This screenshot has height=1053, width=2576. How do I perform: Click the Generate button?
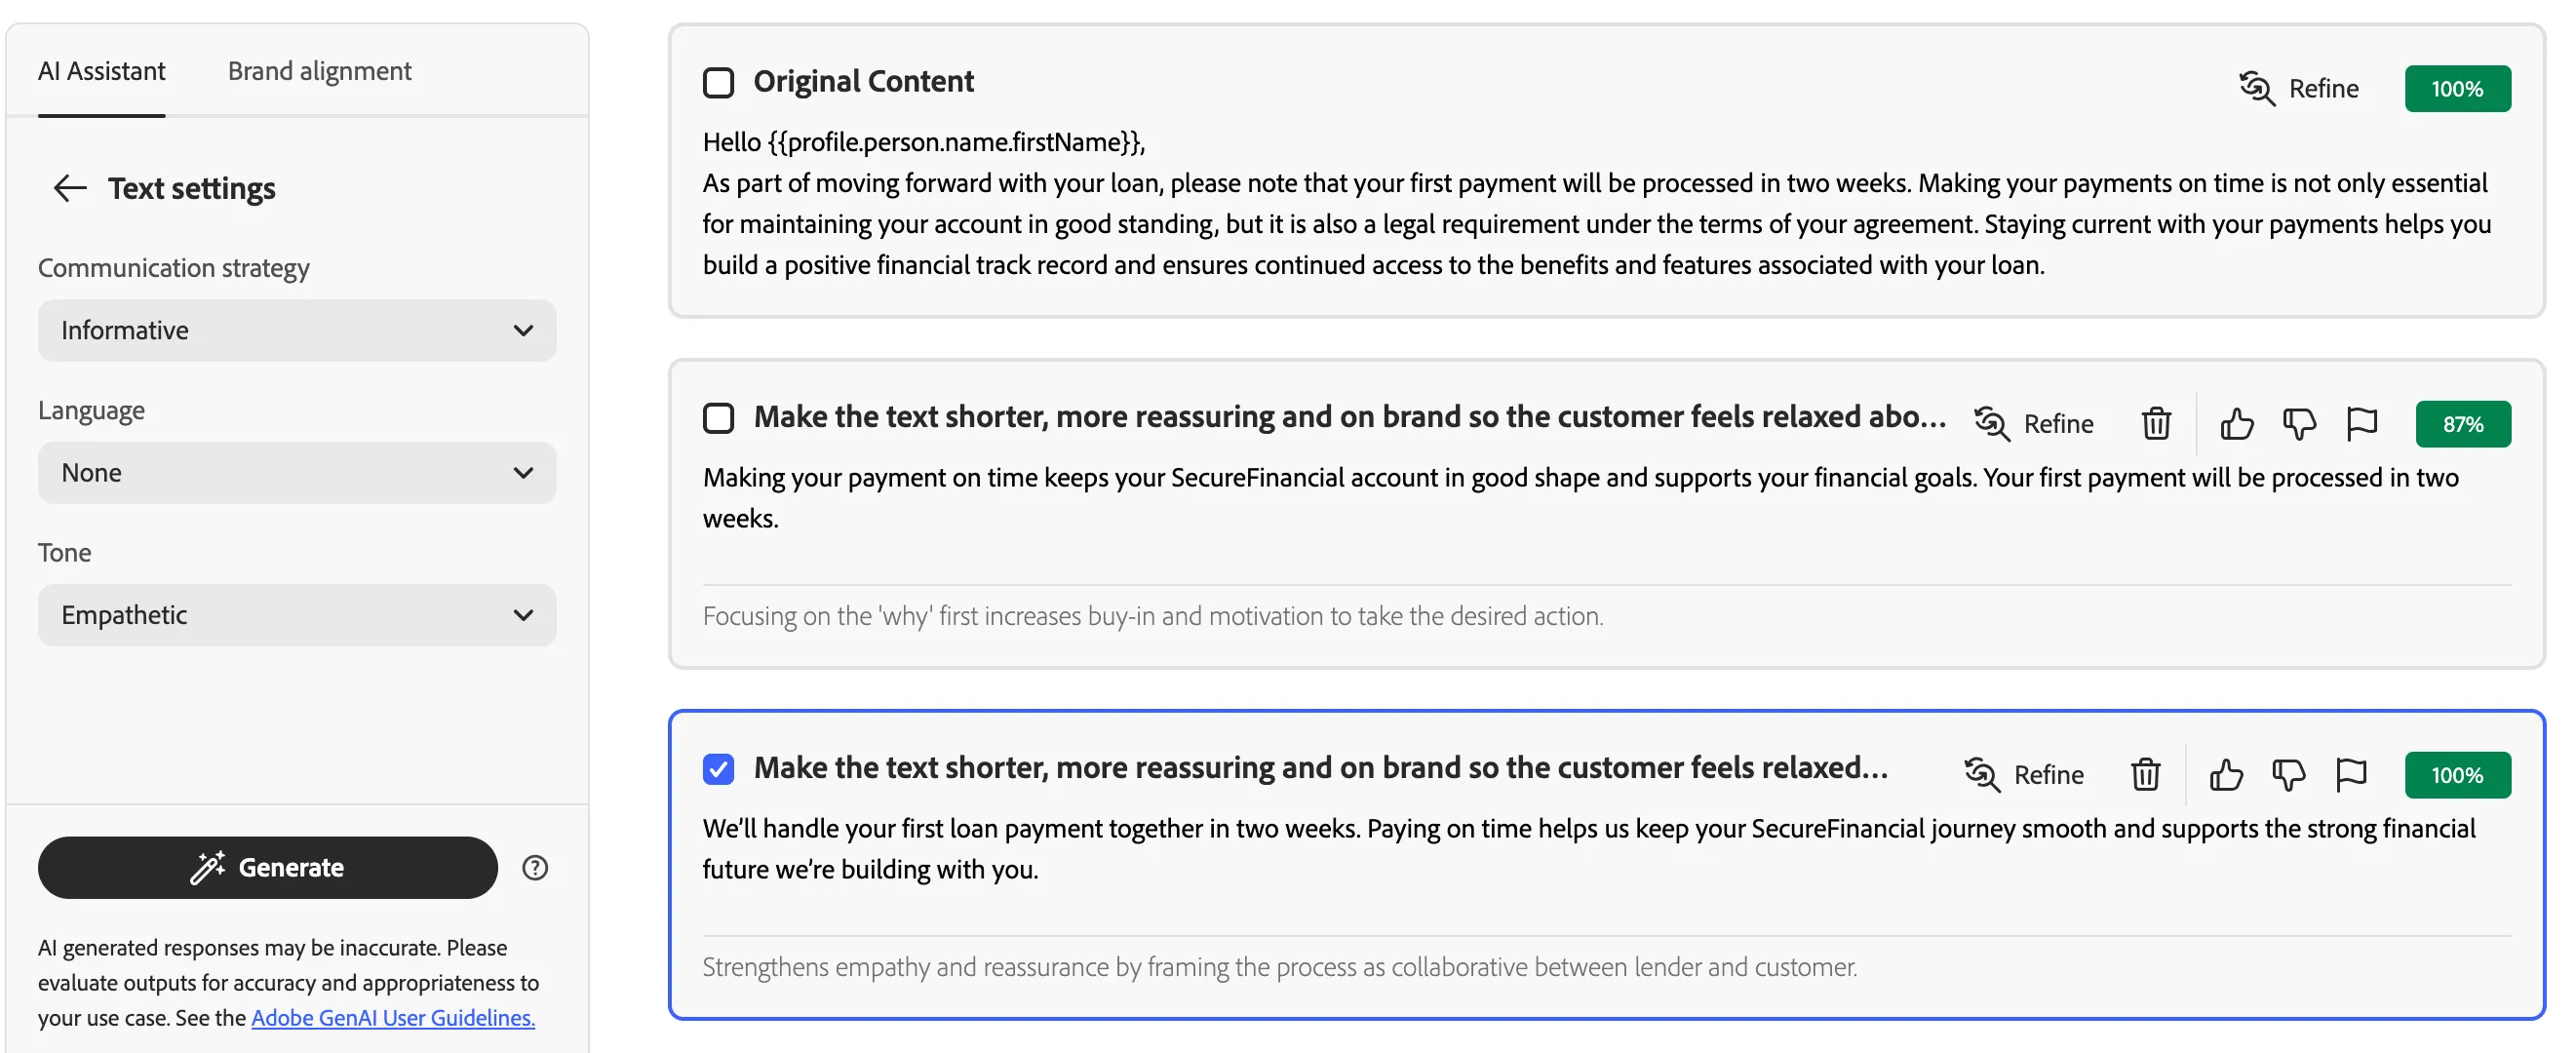tap(268, 867)
